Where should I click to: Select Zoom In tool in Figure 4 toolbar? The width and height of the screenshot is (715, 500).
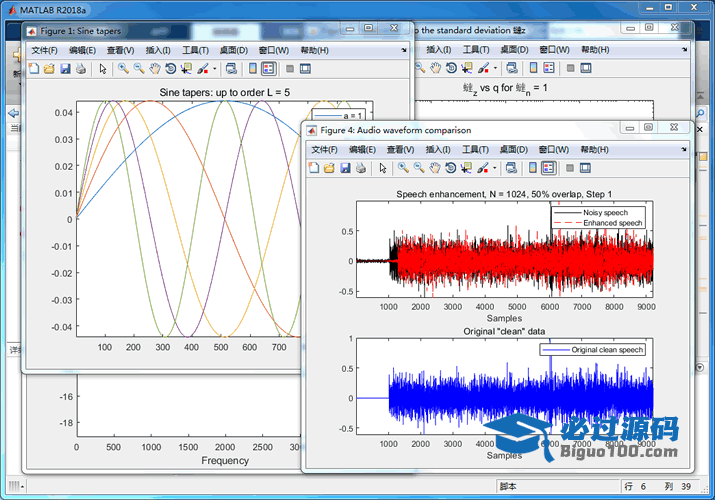click(402, 168)
